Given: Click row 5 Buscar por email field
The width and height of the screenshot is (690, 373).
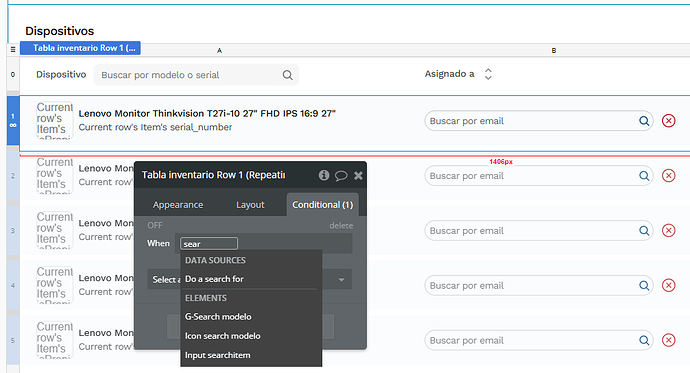Looking at the screenshot, I should 539,340.
